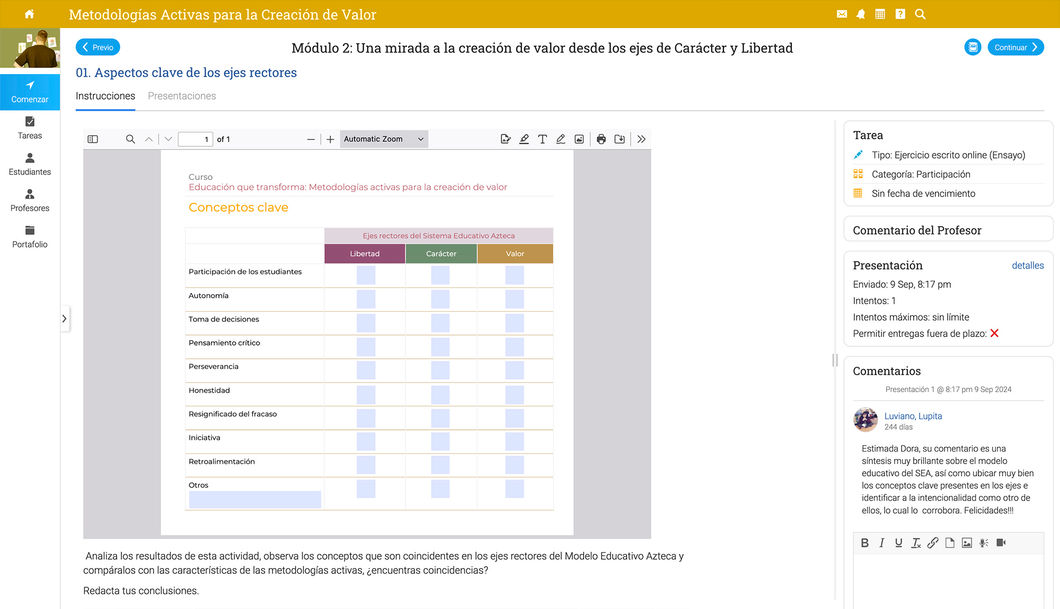
Task: Print the PDF document
Action: tap(601, 139)
